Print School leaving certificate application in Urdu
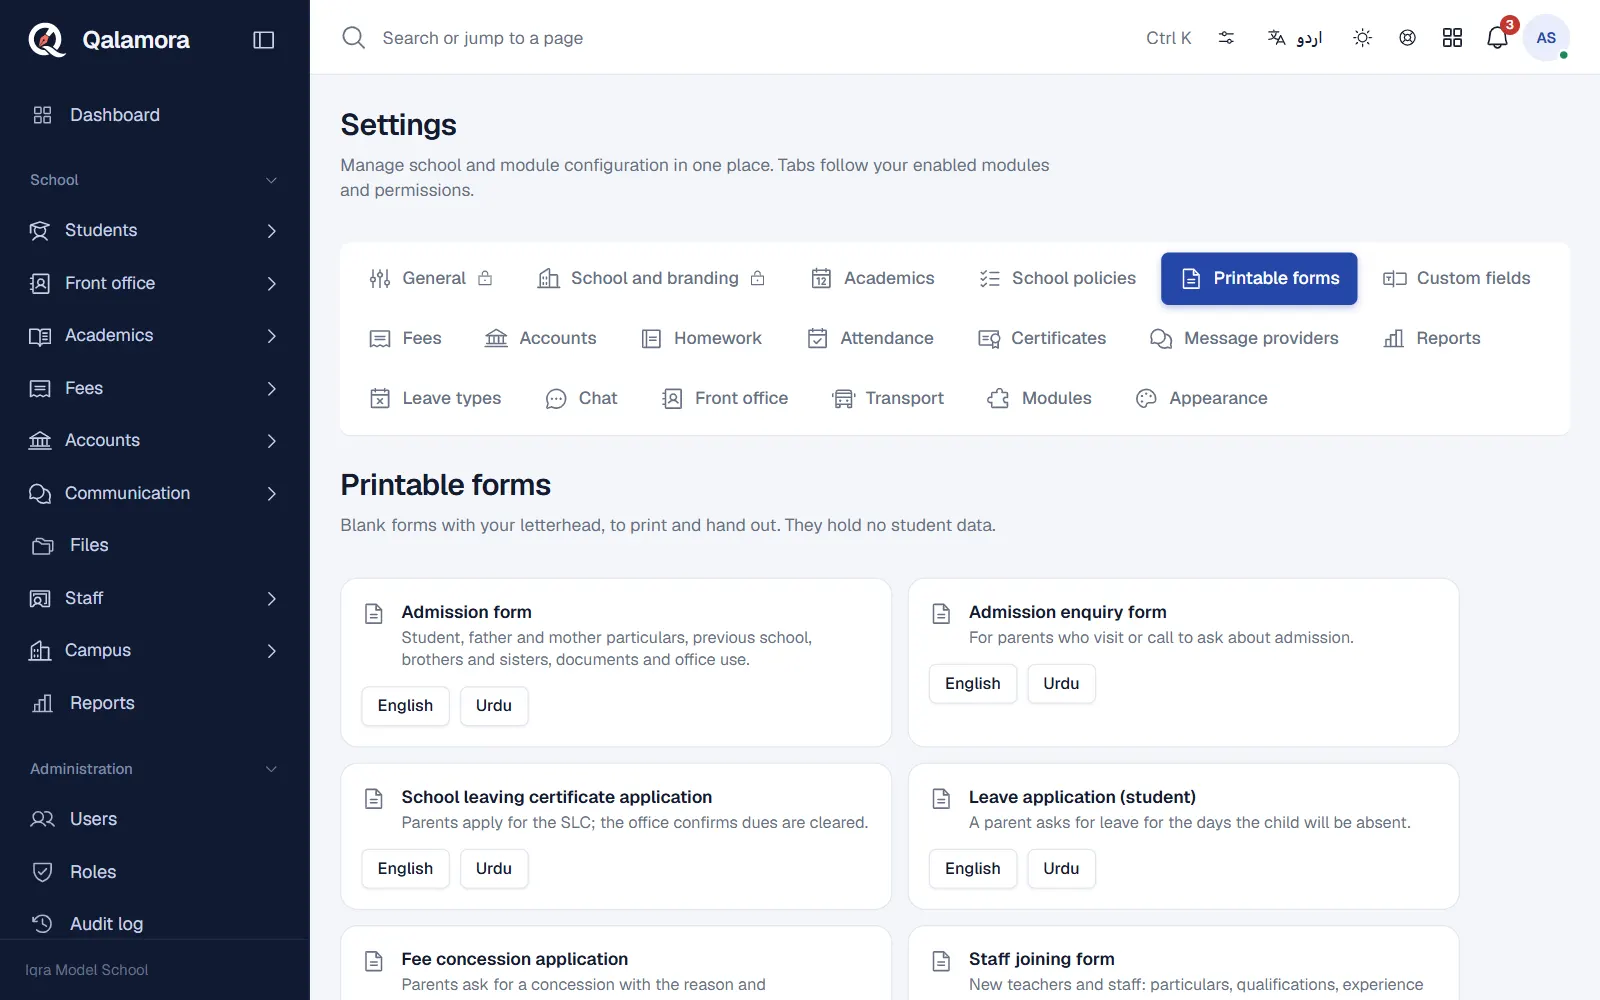This screenshot has height=1000, width=1600. click(x=494, y=869)
